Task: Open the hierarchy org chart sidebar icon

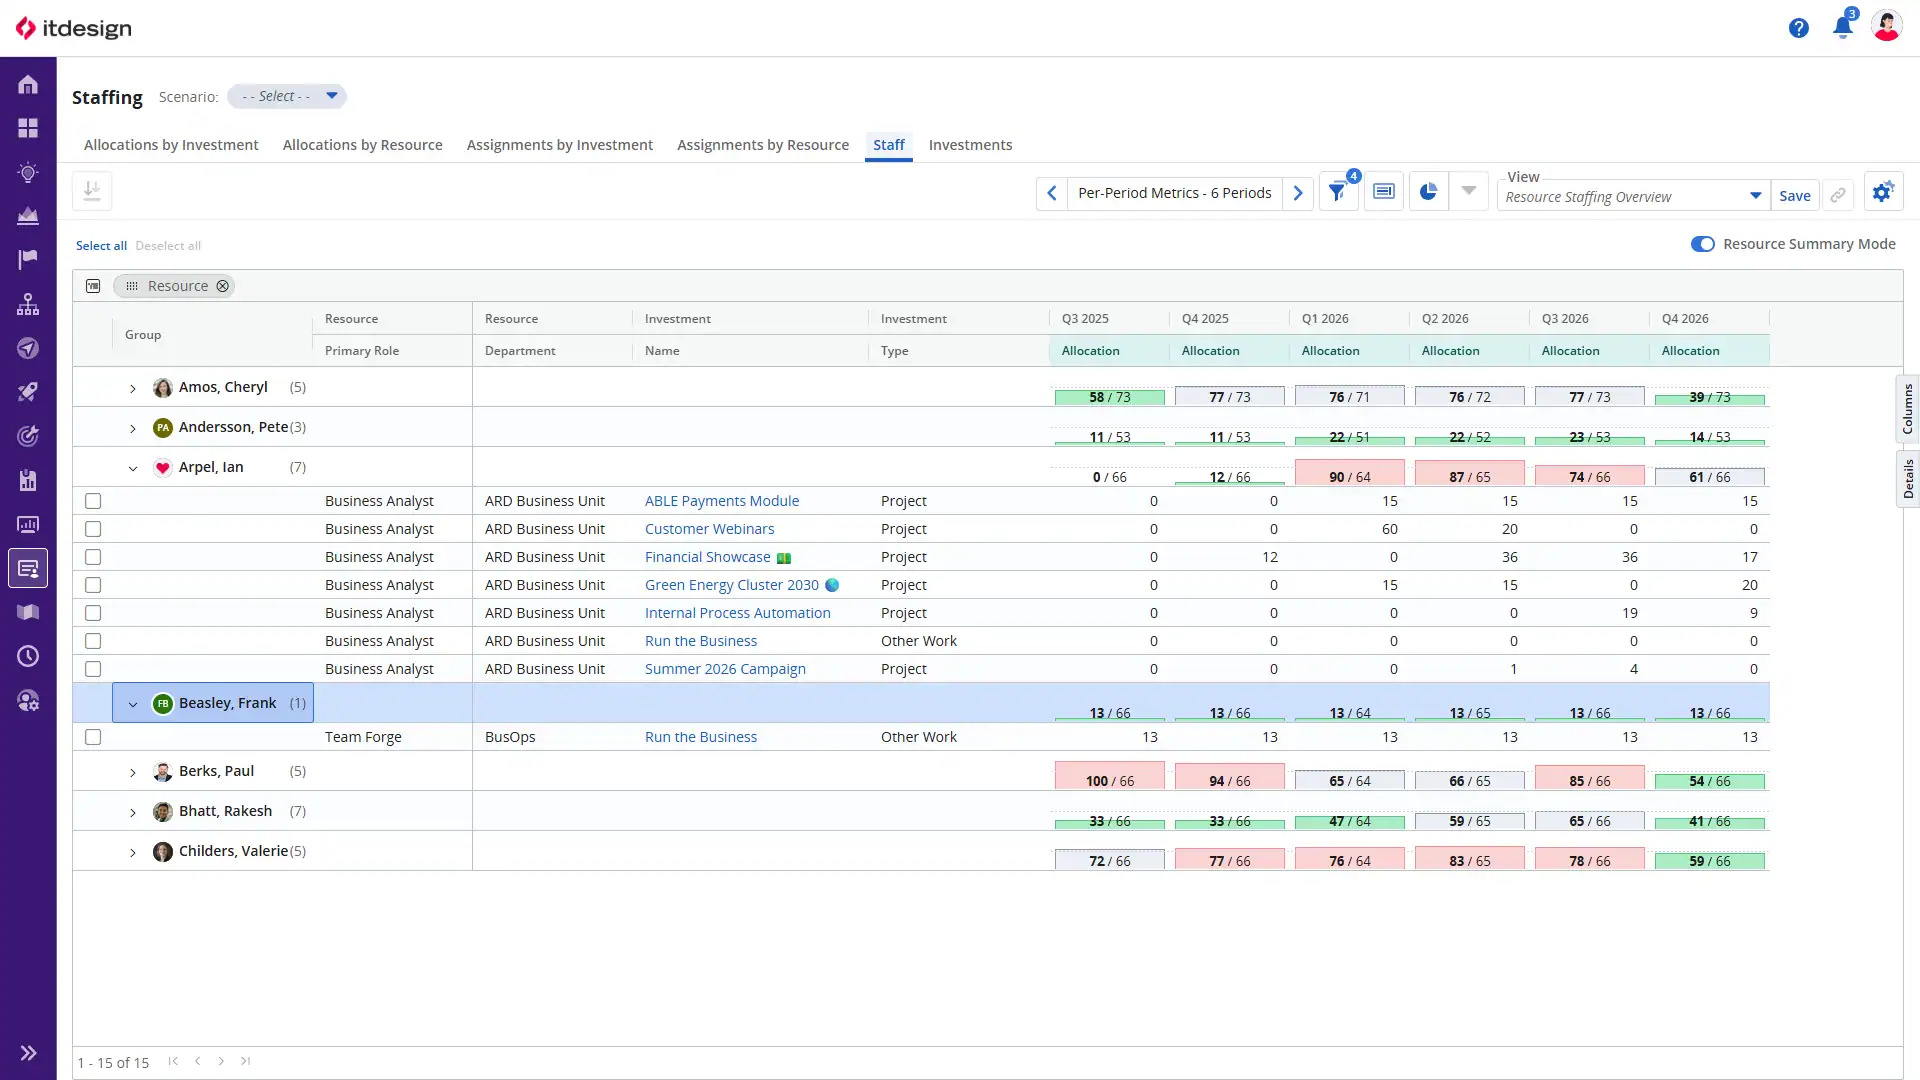Action: click(x=28, y=304)
